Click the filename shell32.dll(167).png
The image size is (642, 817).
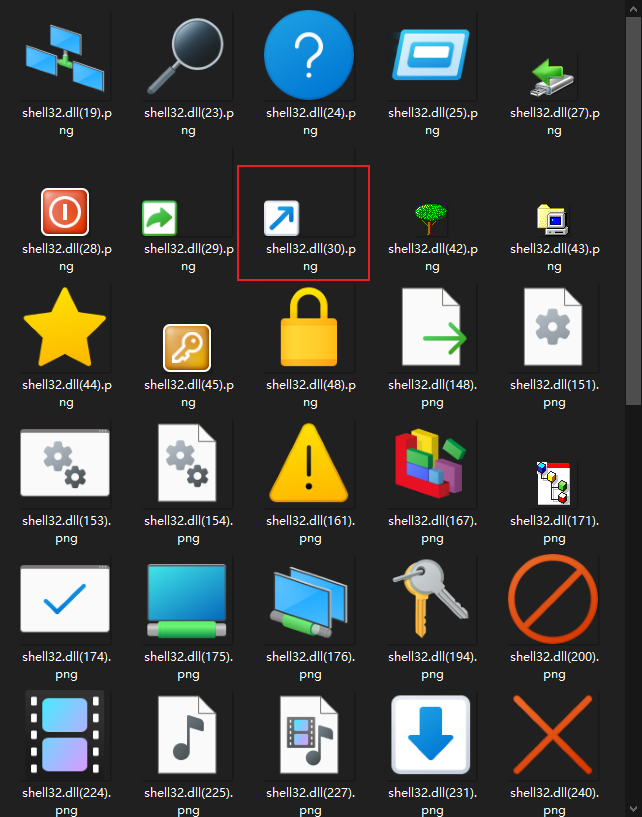pyautogui.click(x=433, y=529)
